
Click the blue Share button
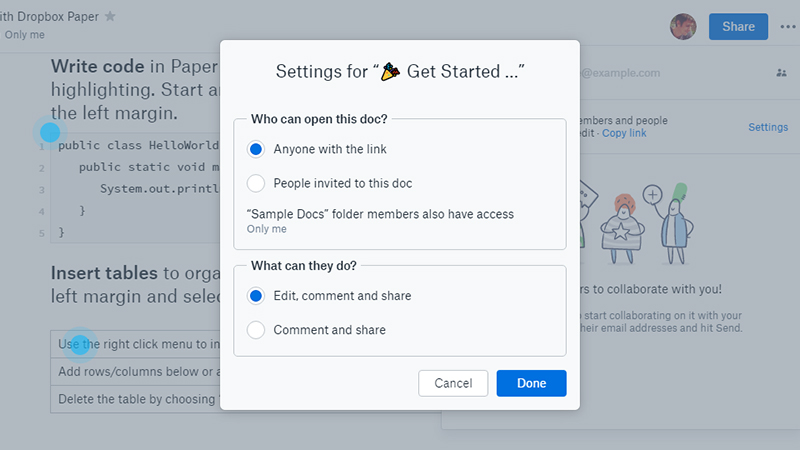[738, 27]
